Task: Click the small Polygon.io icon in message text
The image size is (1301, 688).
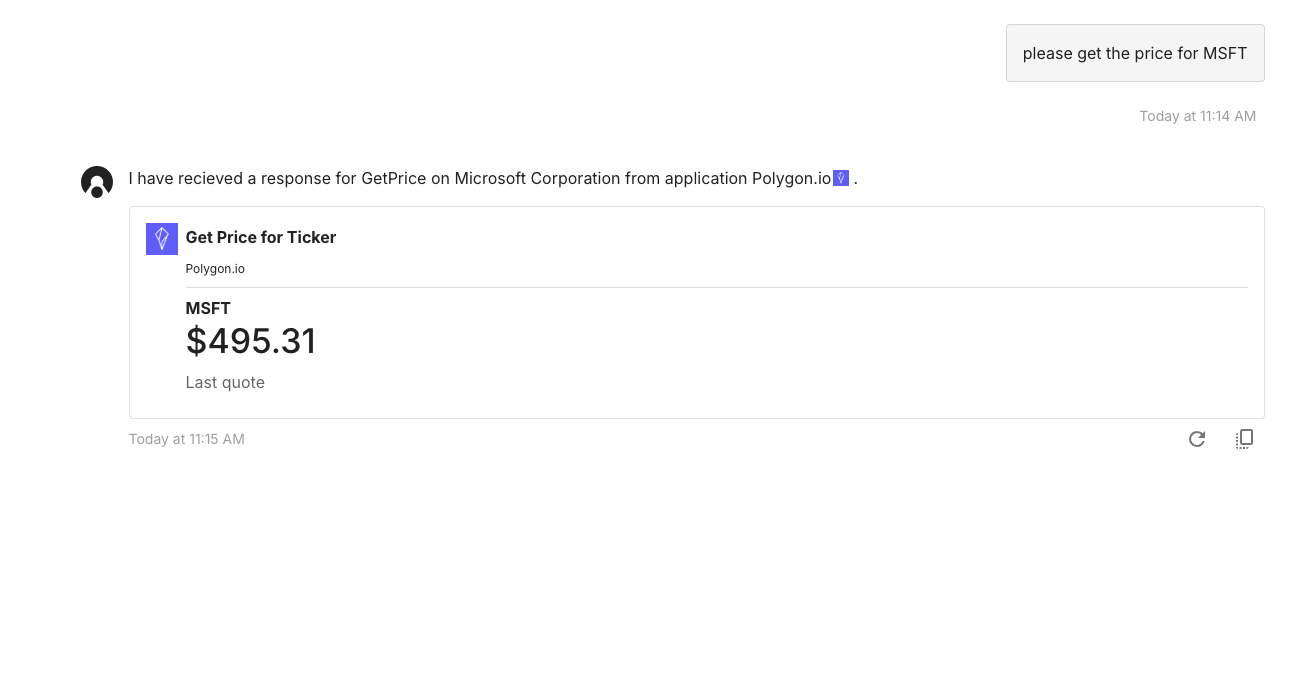Action: (841, 178)
